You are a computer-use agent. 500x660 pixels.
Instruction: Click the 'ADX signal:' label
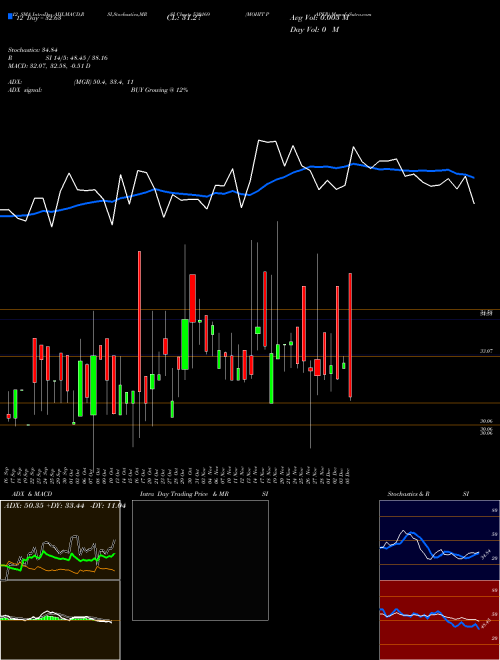(25, 90)
